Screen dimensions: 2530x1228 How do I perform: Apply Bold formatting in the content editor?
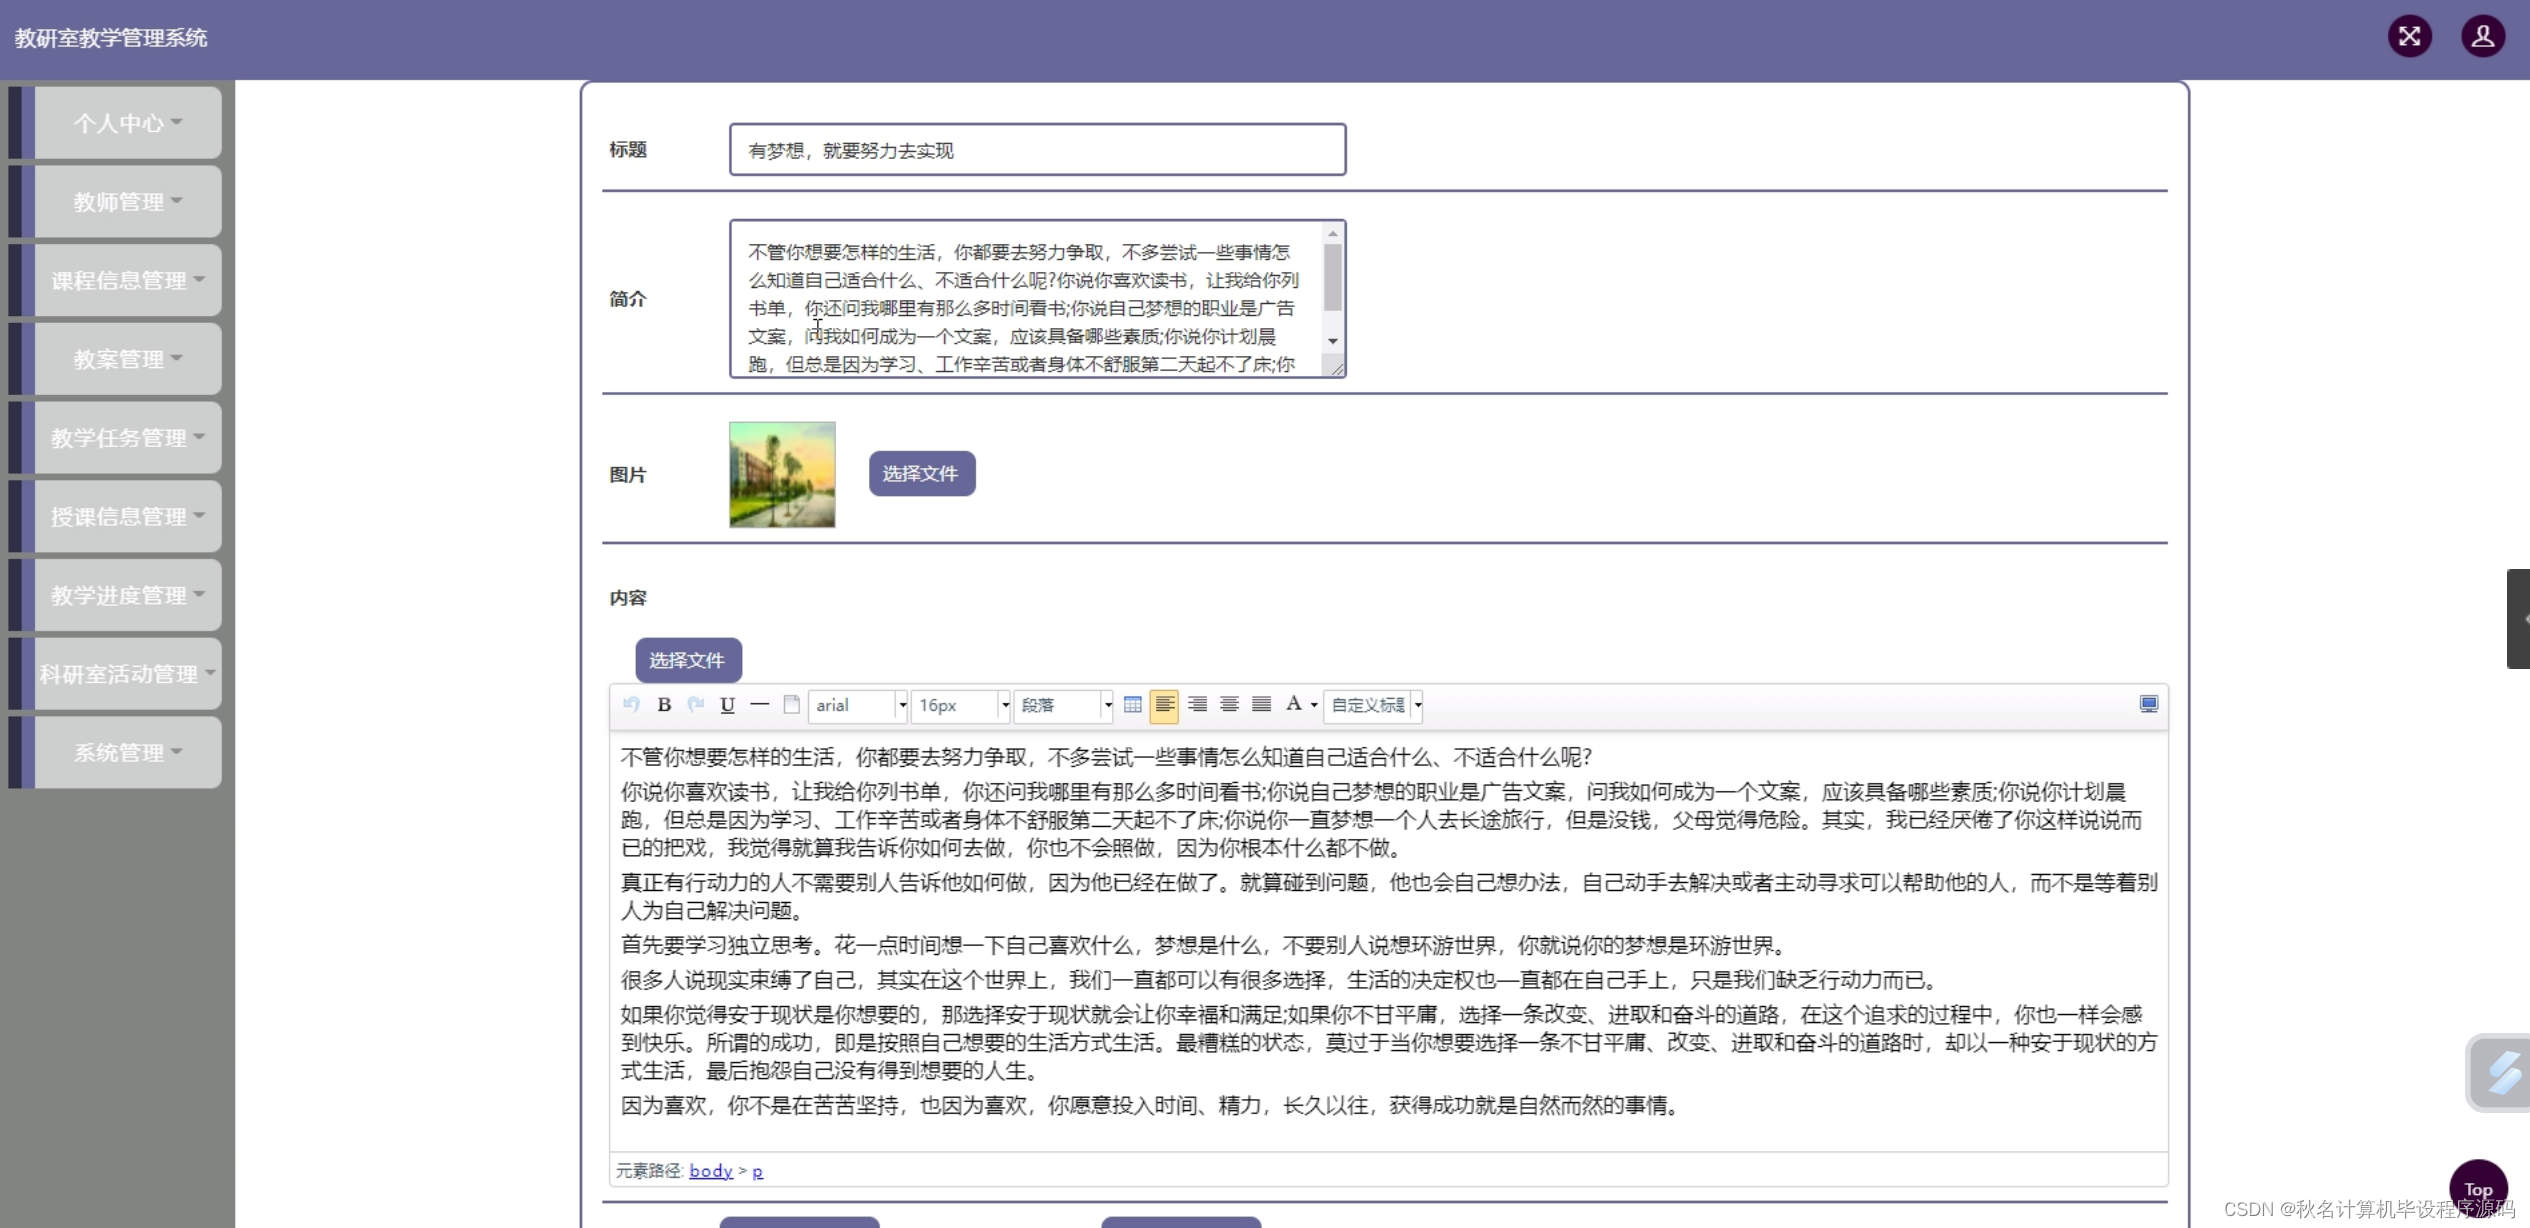[663, 705]
